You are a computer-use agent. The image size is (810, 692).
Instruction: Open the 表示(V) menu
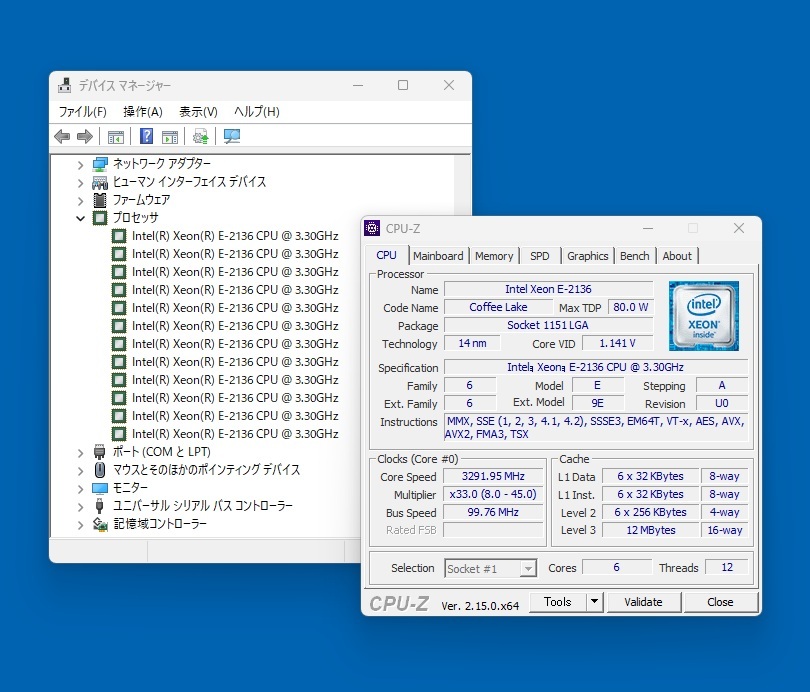pos(198,112)
